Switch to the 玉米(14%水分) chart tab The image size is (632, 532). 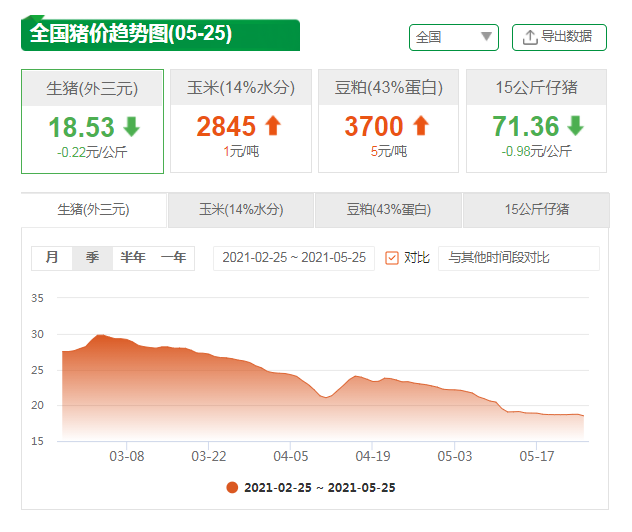coord(241,210)
